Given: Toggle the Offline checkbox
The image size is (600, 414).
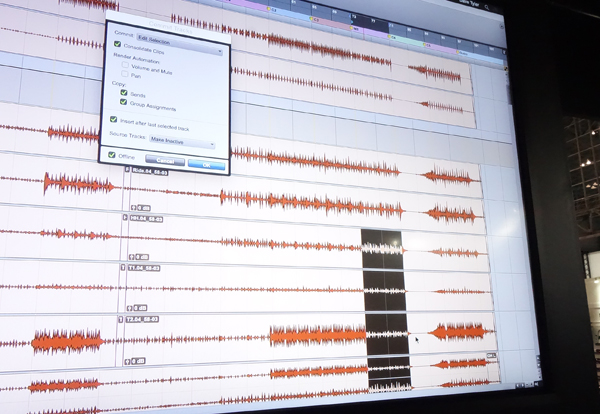Looking at the screenshot, I should 112,155.
